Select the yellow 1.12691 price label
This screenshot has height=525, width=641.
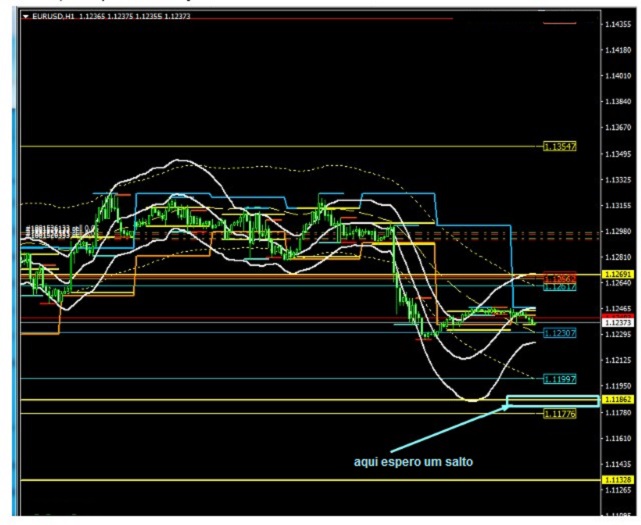[616, 273]
